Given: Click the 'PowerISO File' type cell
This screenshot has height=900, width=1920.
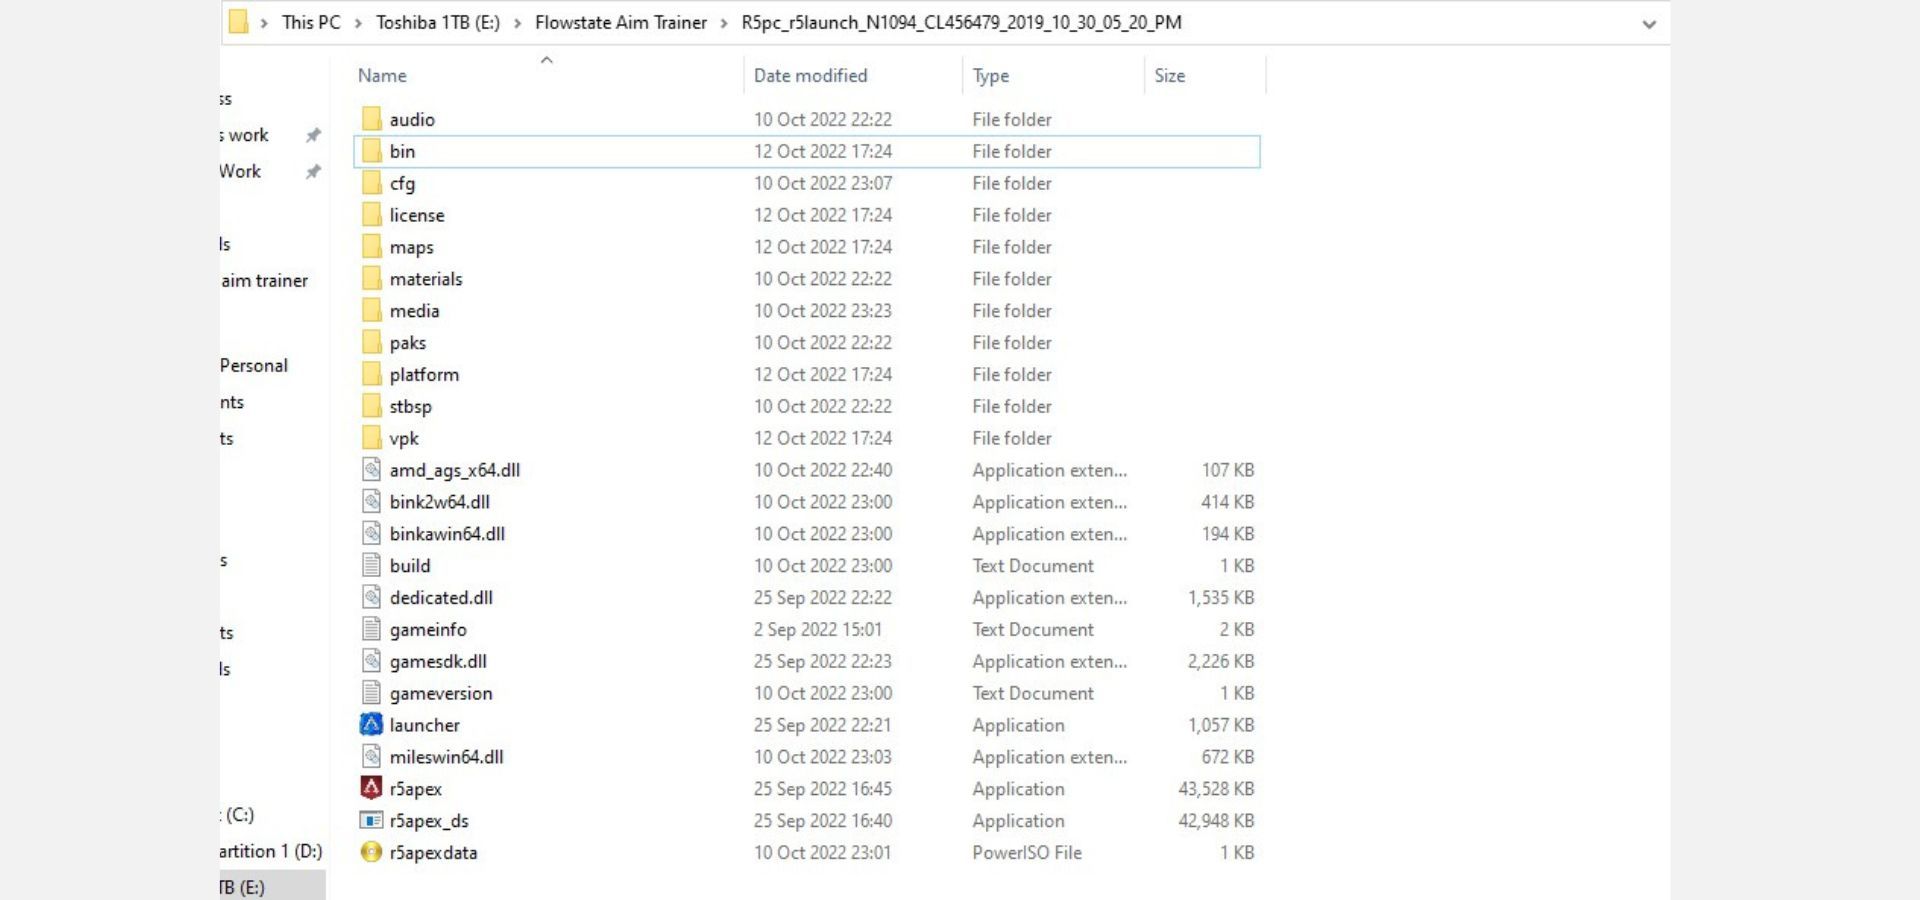Looking at the screenshot, I should (1027, 853).
